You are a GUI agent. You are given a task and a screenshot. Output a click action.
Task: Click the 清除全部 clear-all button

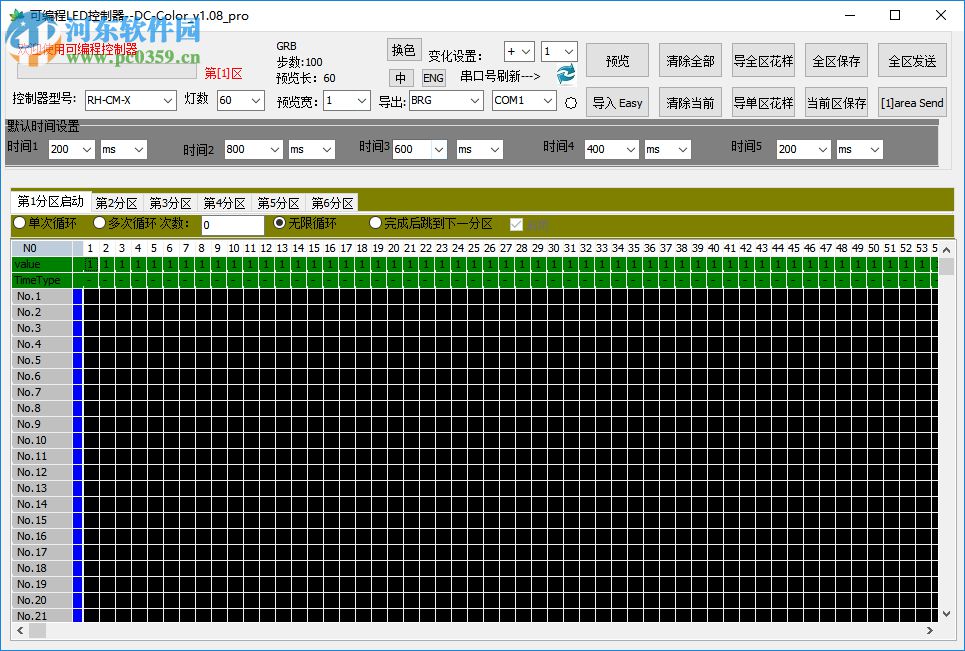pos(690,60)
